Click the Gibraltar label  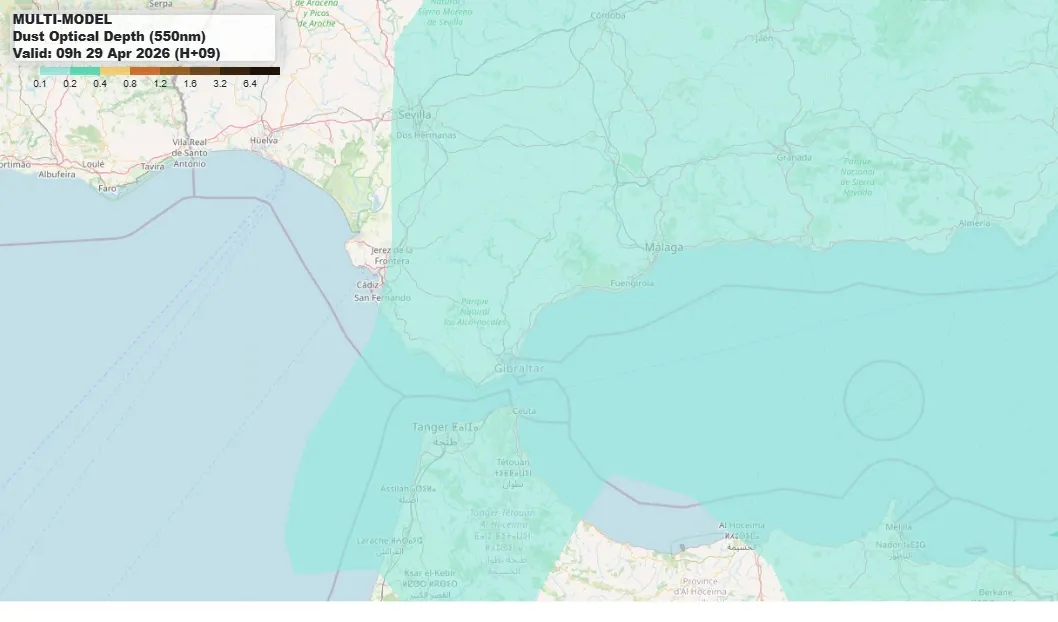[521, 366]
